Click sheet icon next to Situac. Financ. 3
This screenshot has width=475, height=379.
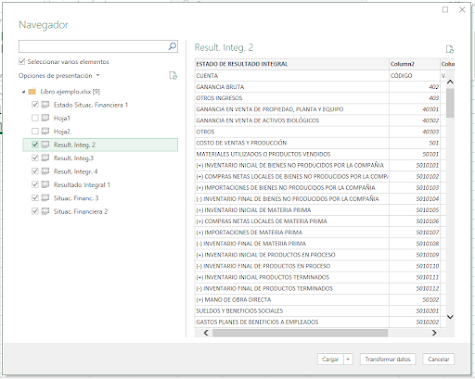(x=45, y=198)
